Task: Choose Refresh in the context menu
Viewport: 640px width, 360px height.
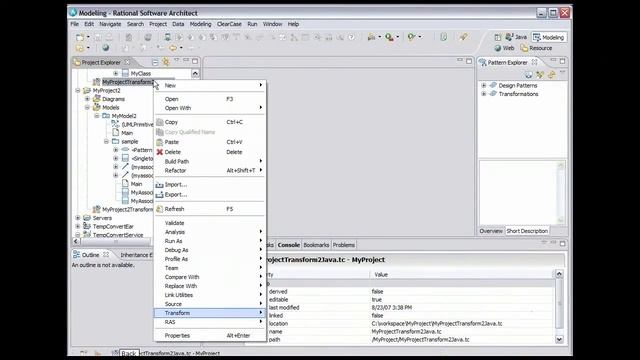Action: tap(210, 209)
